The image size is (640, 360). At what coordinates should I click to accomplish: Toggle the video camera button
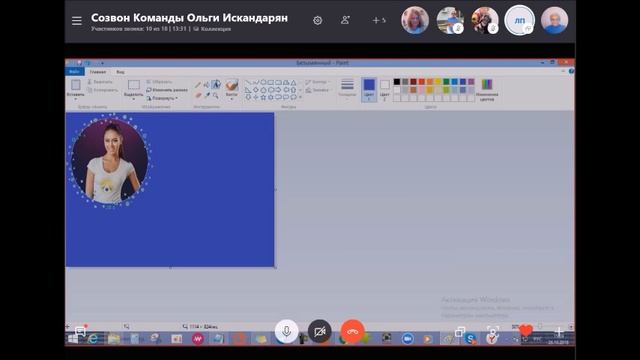click(320, 331)
